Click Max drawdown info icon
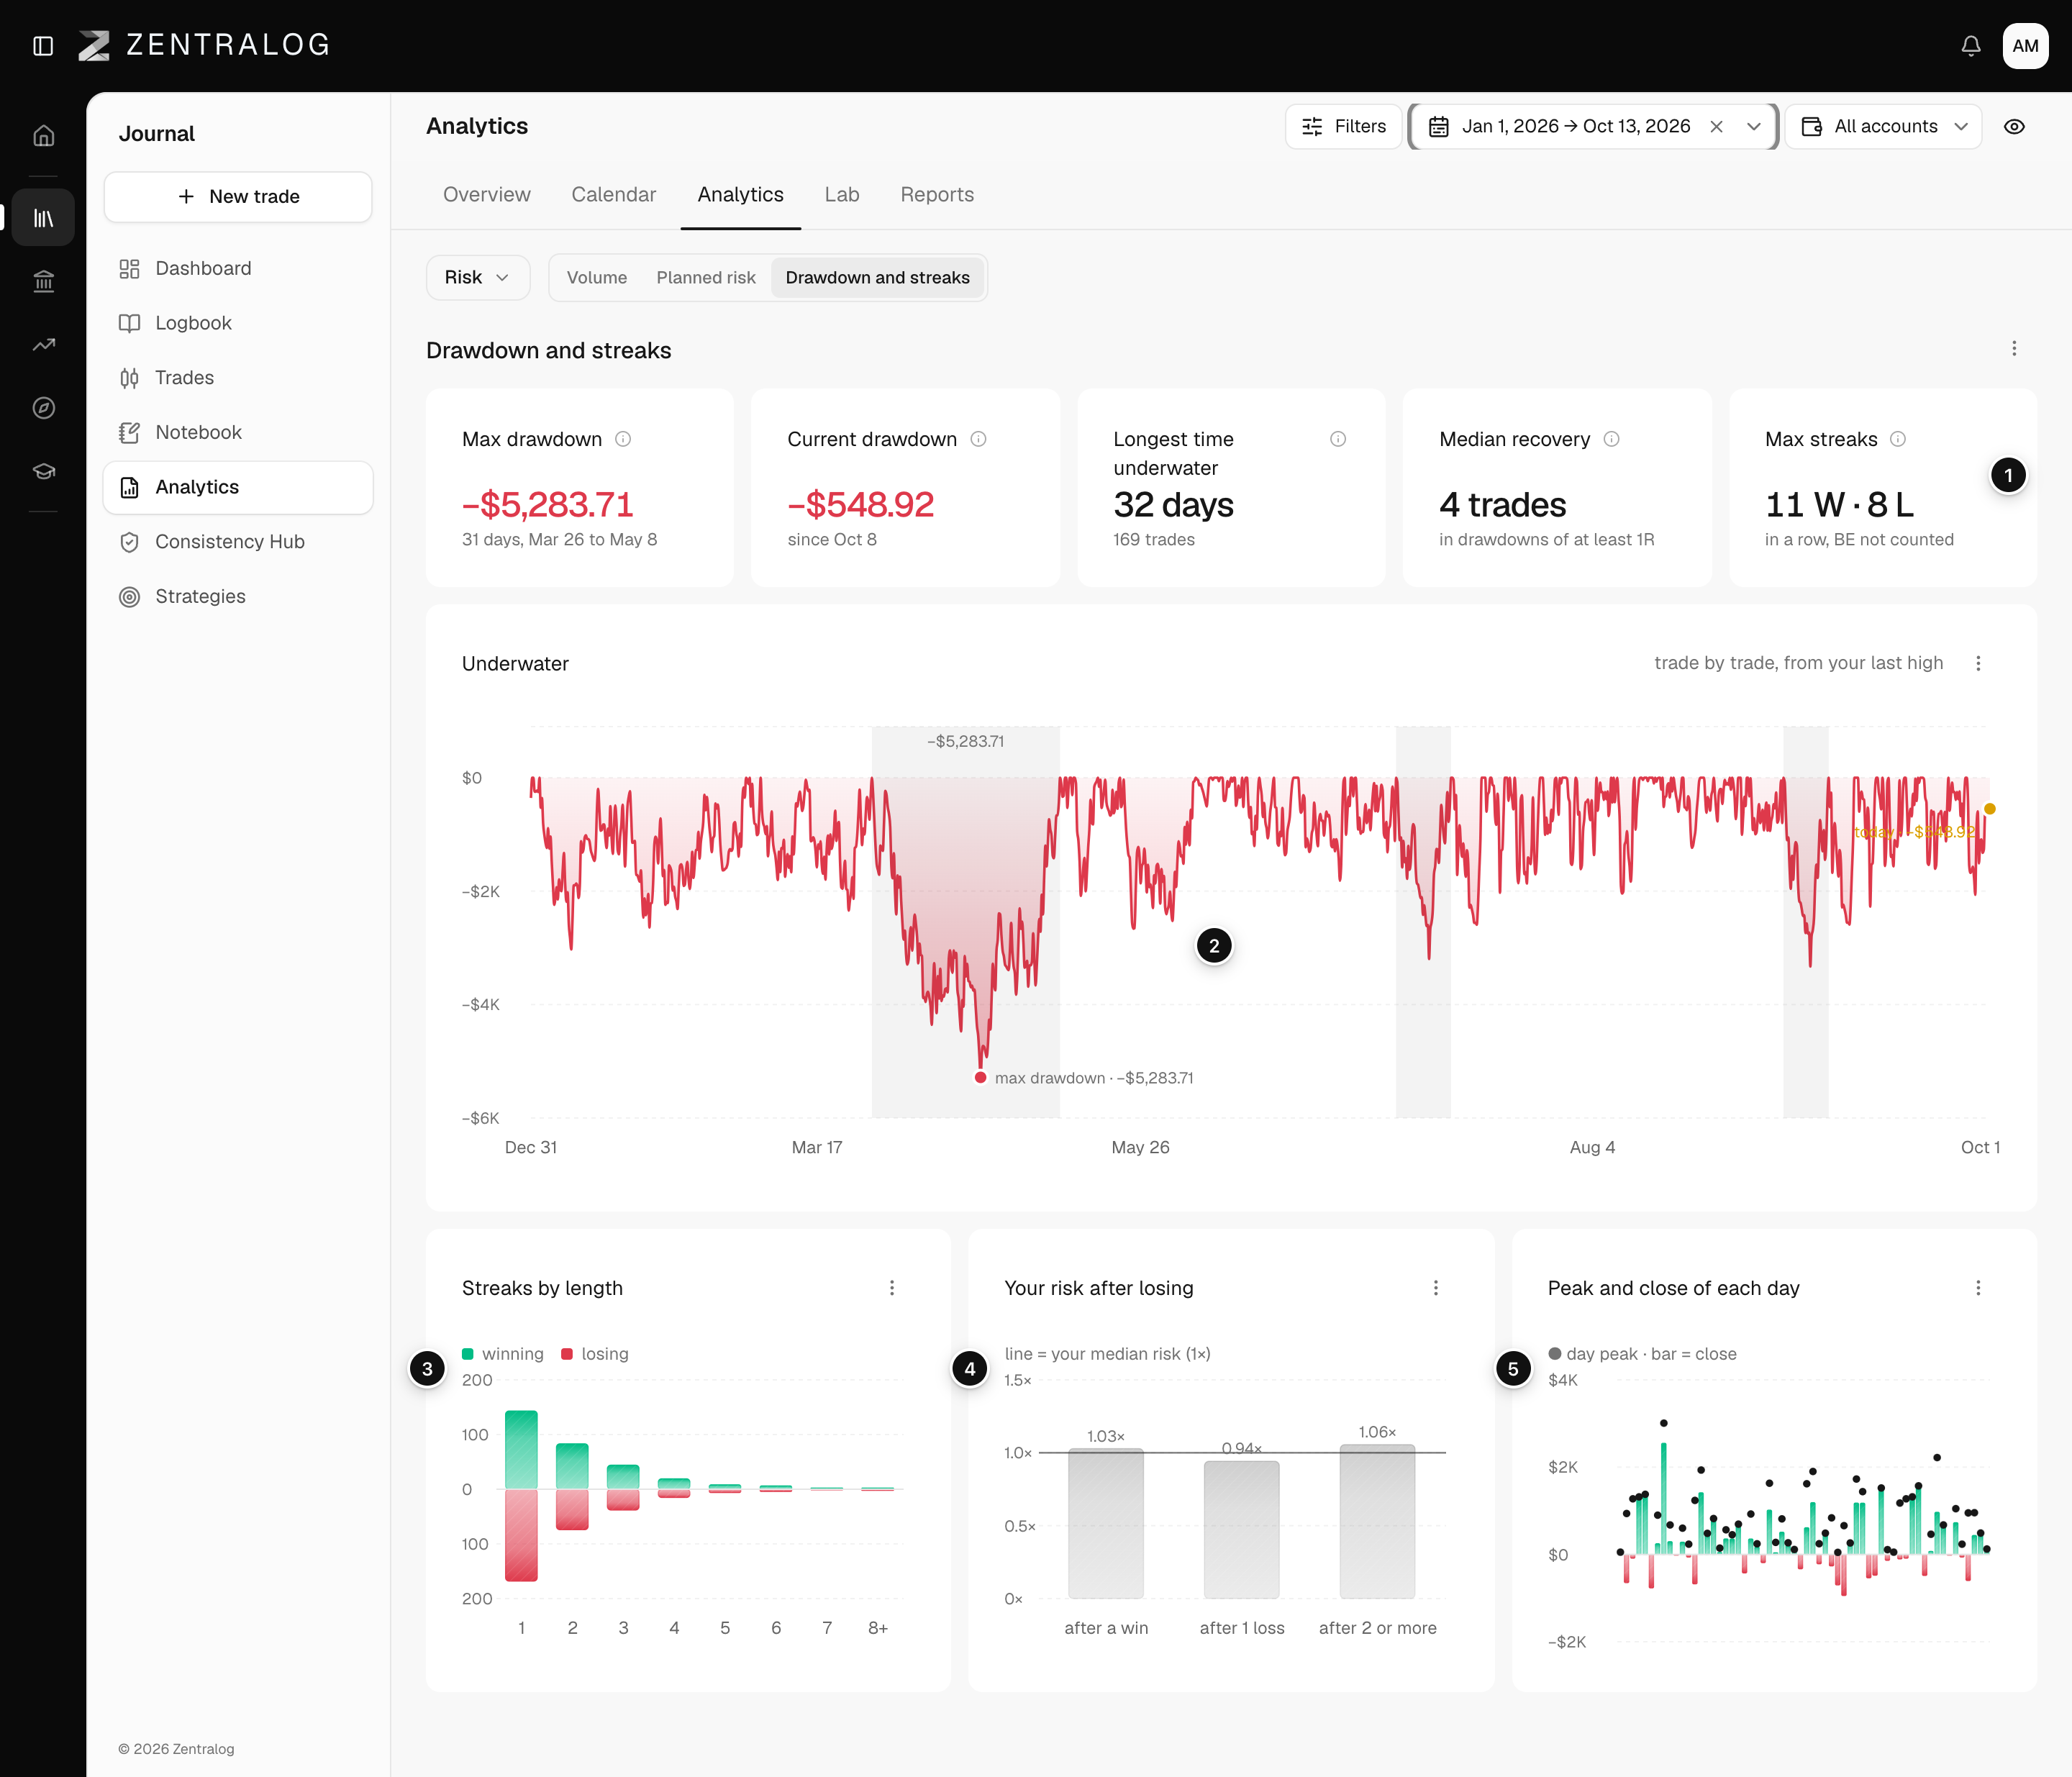This screenshot has height=1777, width=2072. pos(623,439)
